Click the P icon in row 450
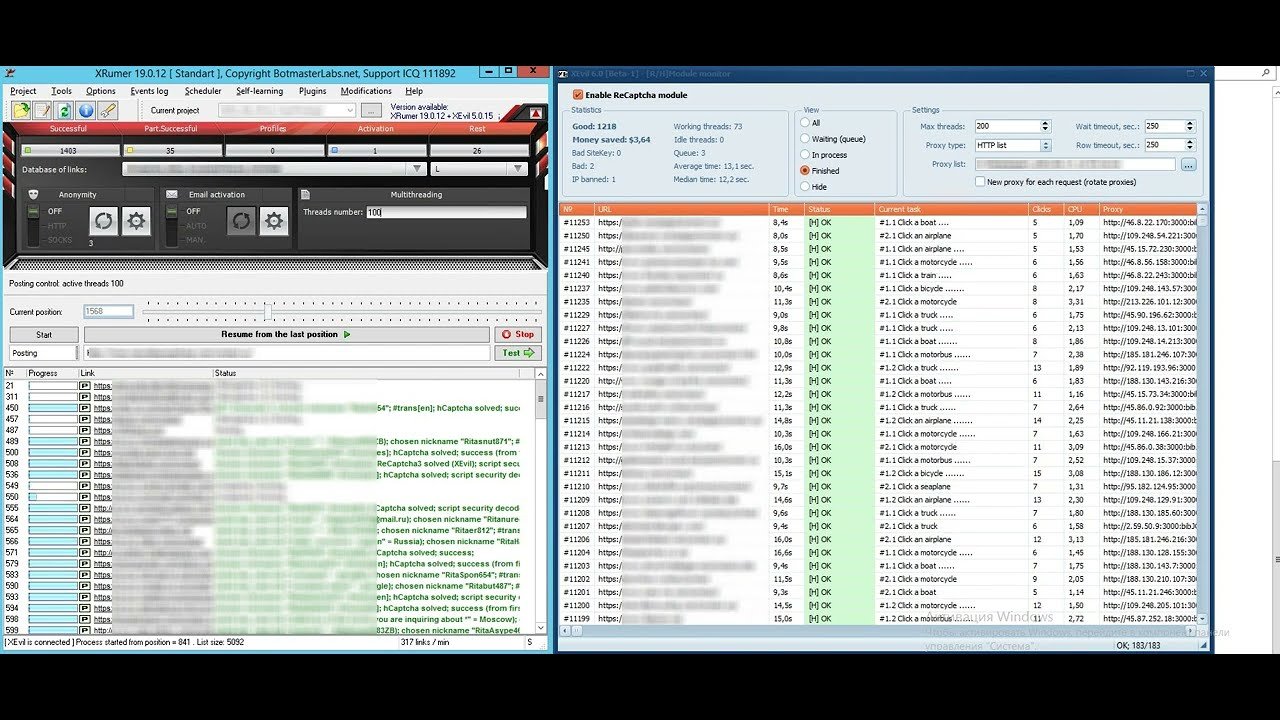Screen dimensions: 1280x720 point(85,408)
